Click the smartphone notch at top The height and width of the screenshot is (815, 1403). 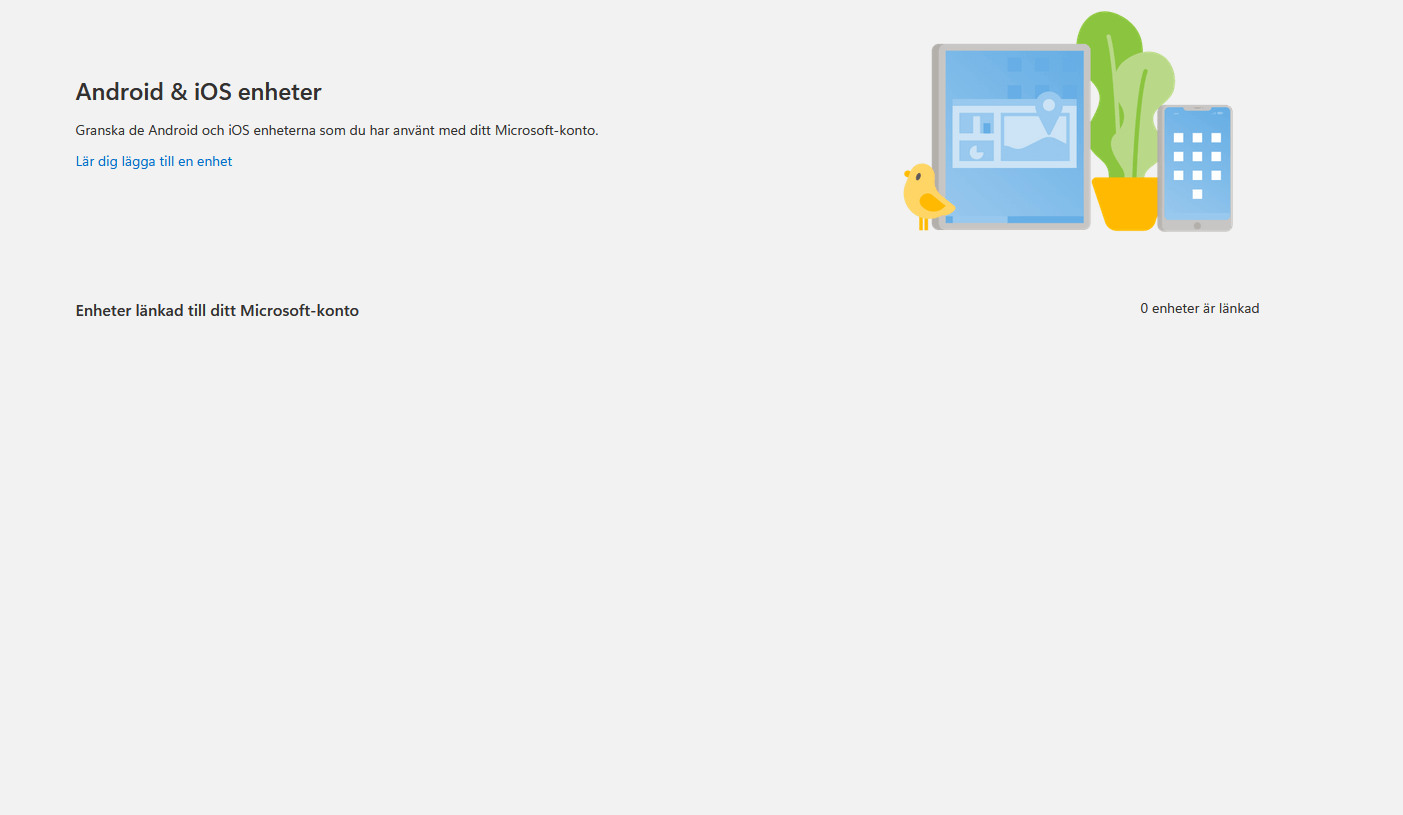click(1197, 108)
